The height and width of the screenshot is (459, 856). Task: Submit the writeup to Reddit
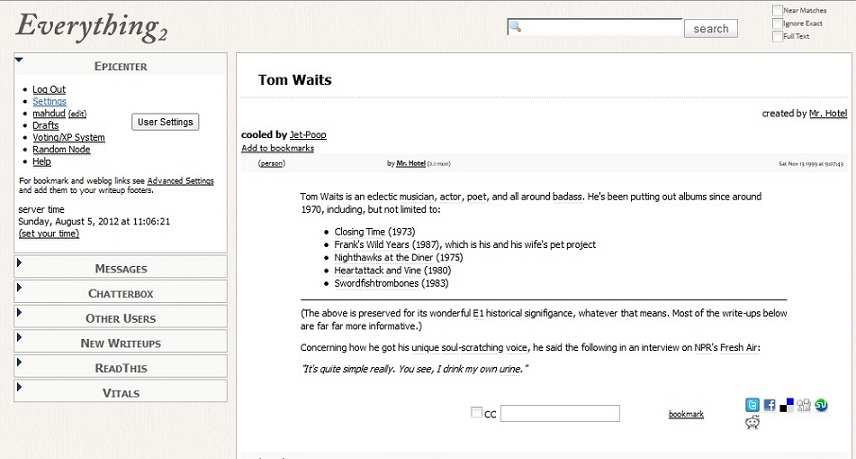click(x=752, y=422)
